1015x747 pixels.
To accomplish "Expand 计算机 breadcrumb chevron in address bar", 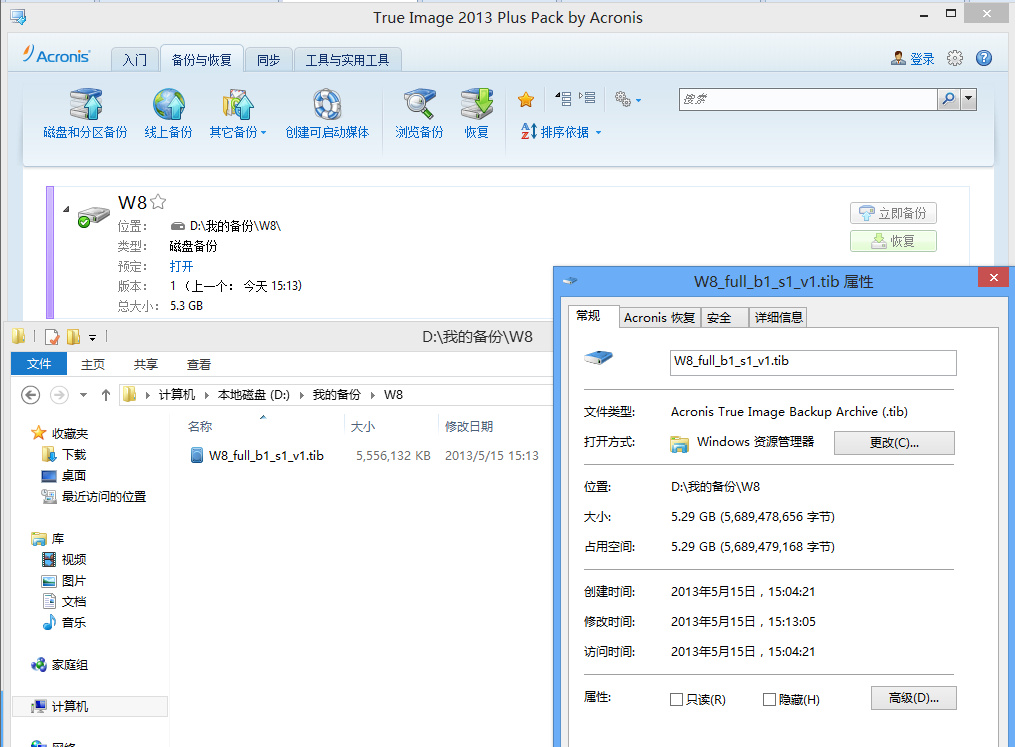I will pyautogui.click(x=207, y=395).
